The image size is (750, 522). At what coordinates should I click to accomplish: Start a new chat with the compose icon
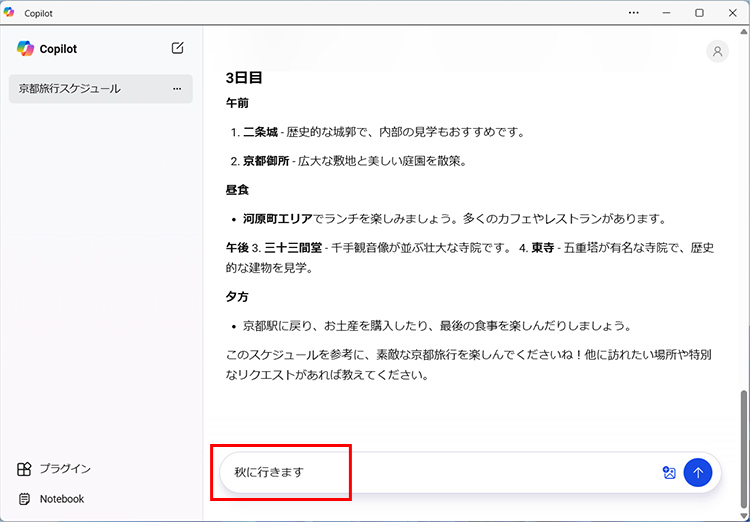click(x=178, y=48)
